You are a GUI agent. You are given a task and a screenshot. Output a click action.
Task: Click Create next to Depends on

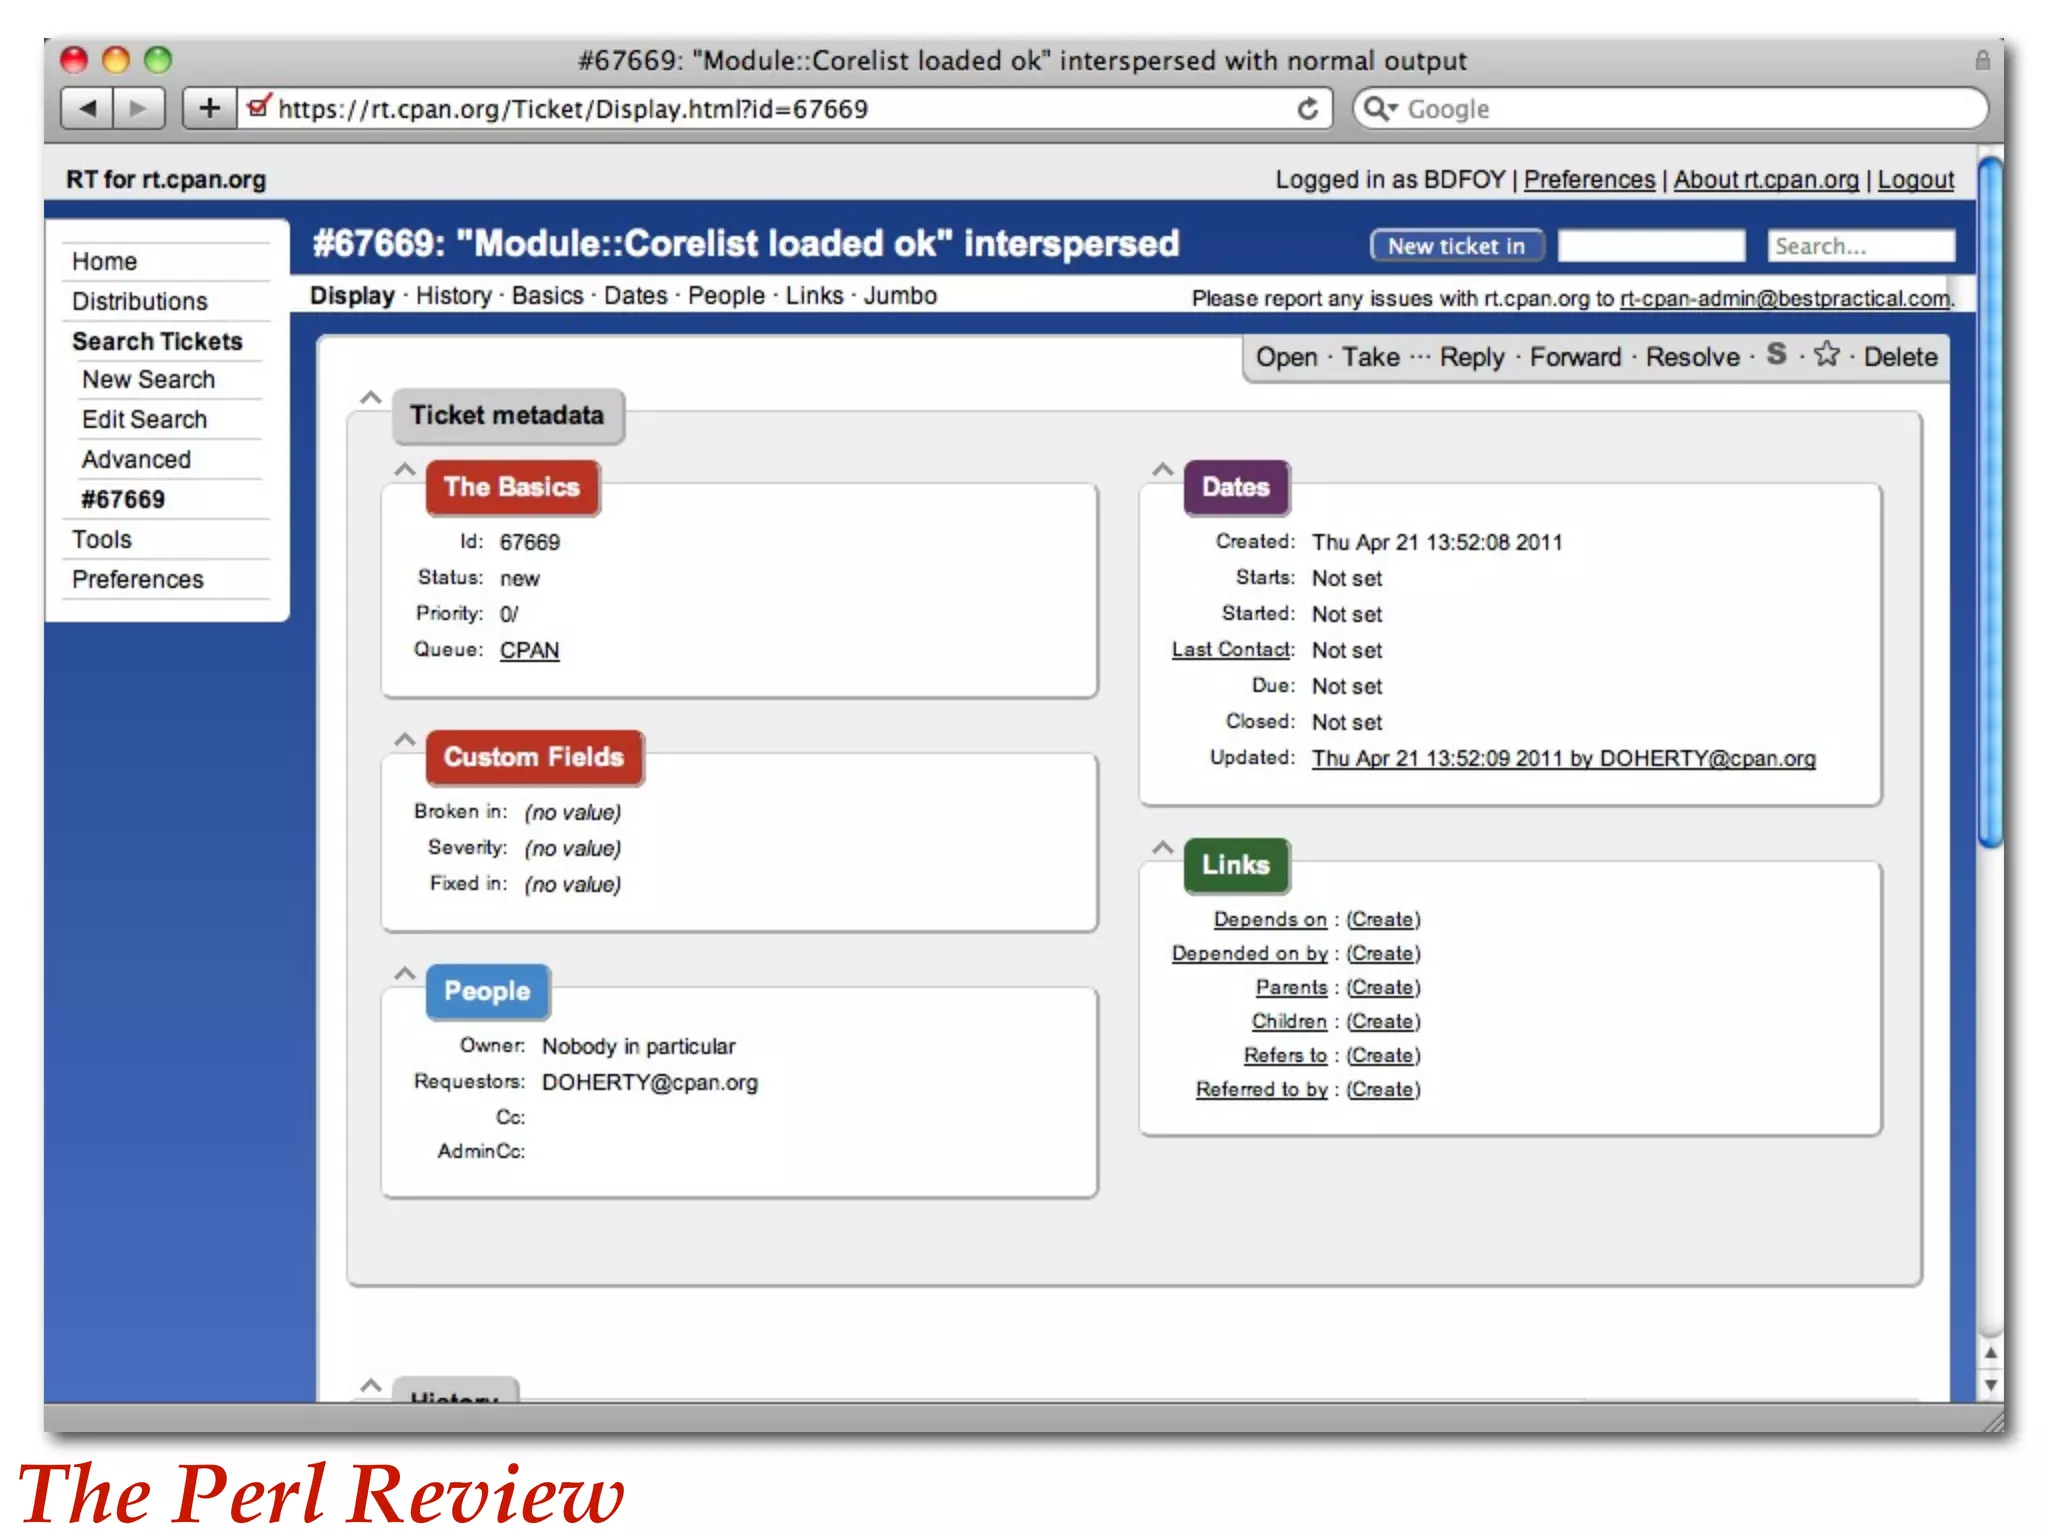tap(1383, 920)
